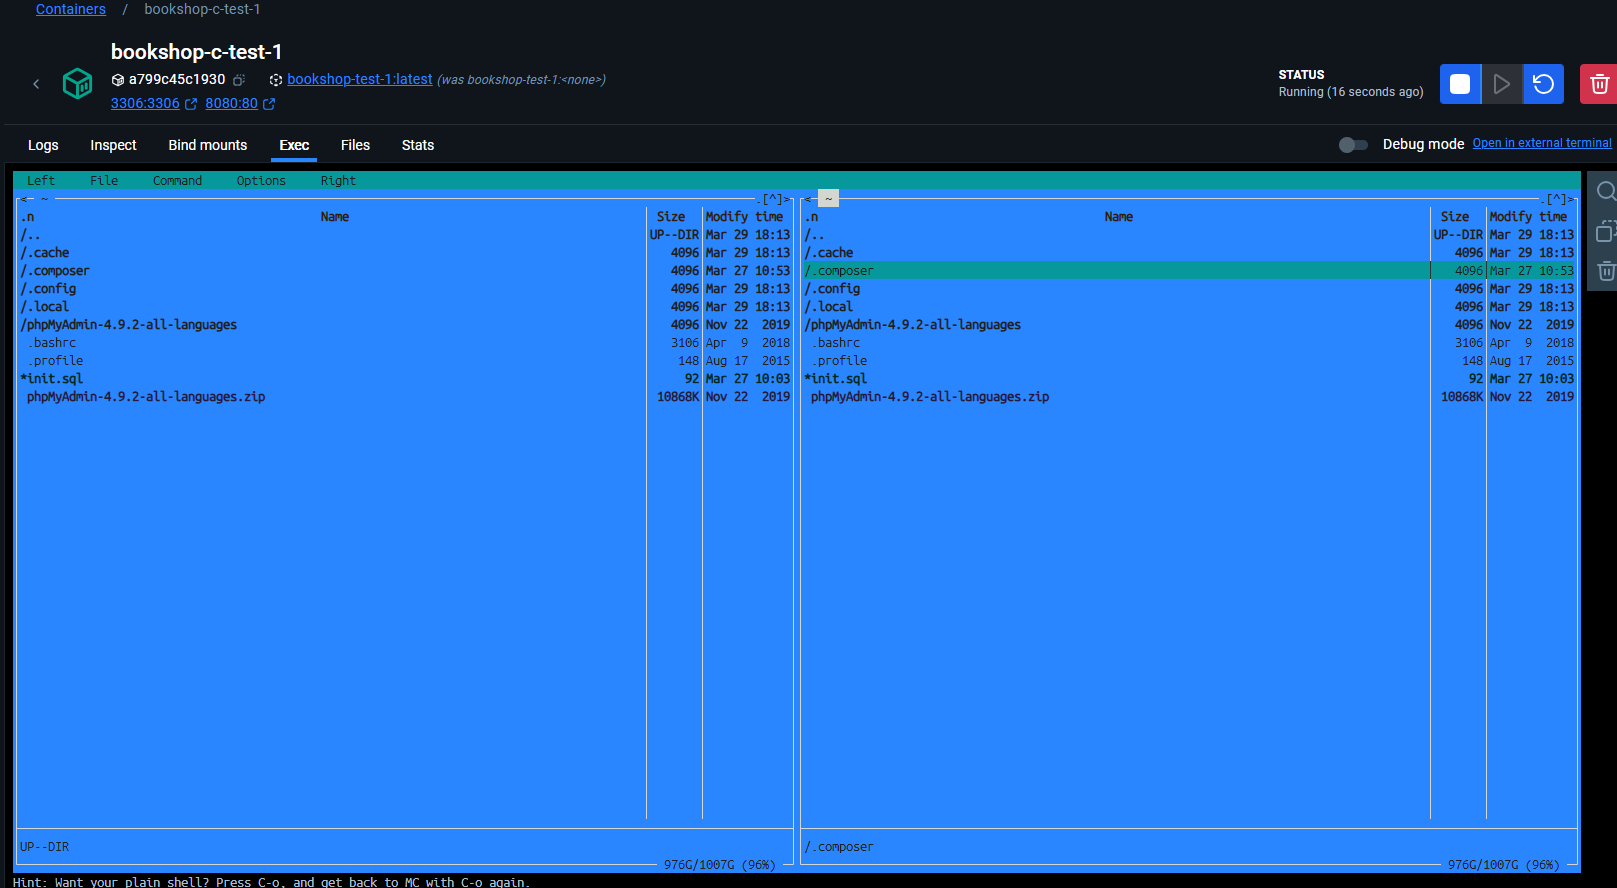1617x888 pixels.
Task: Click the Open in external terminal link
Action: click(x=1541, y=143)
